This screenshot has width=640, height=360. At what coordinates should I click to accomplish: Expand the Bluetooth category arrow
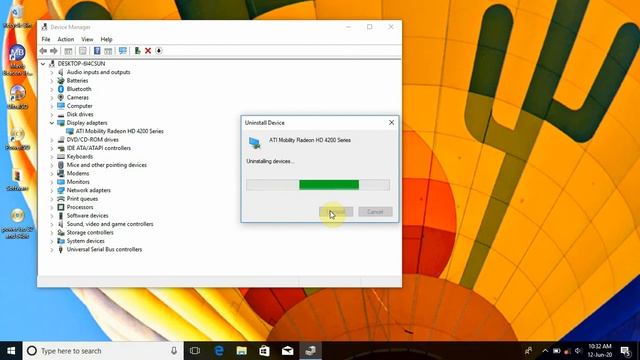tap(52, 89)
